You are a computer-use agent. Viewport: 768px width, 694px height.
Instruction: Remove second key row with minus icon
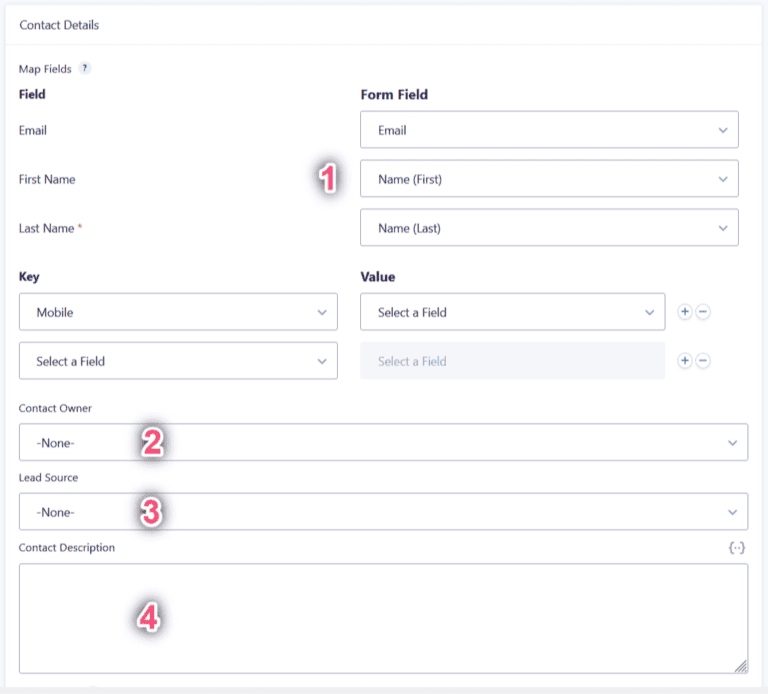[703, 361]
